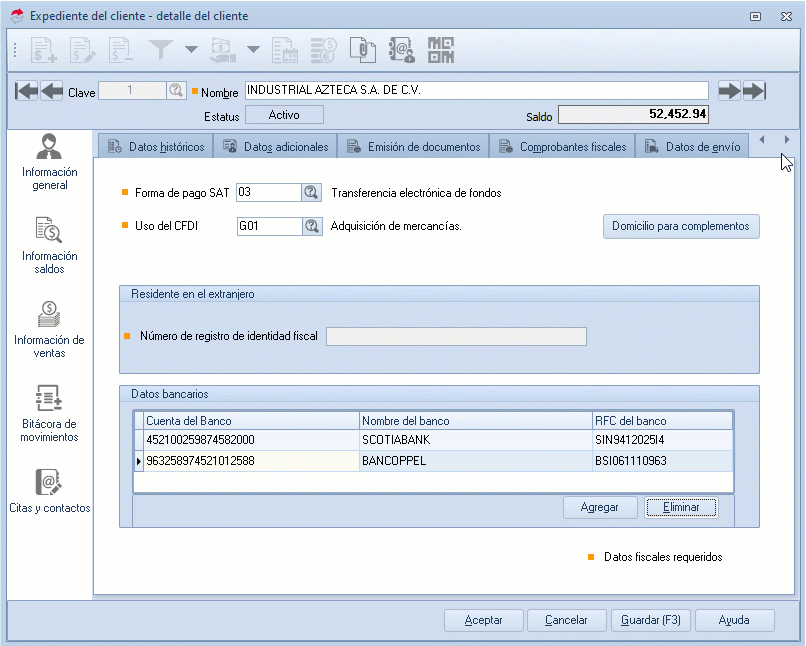Image resolution: width=806 pixels, height=646 pixels.
Task: Open Citas y contactos section
Action: [49, 491]
